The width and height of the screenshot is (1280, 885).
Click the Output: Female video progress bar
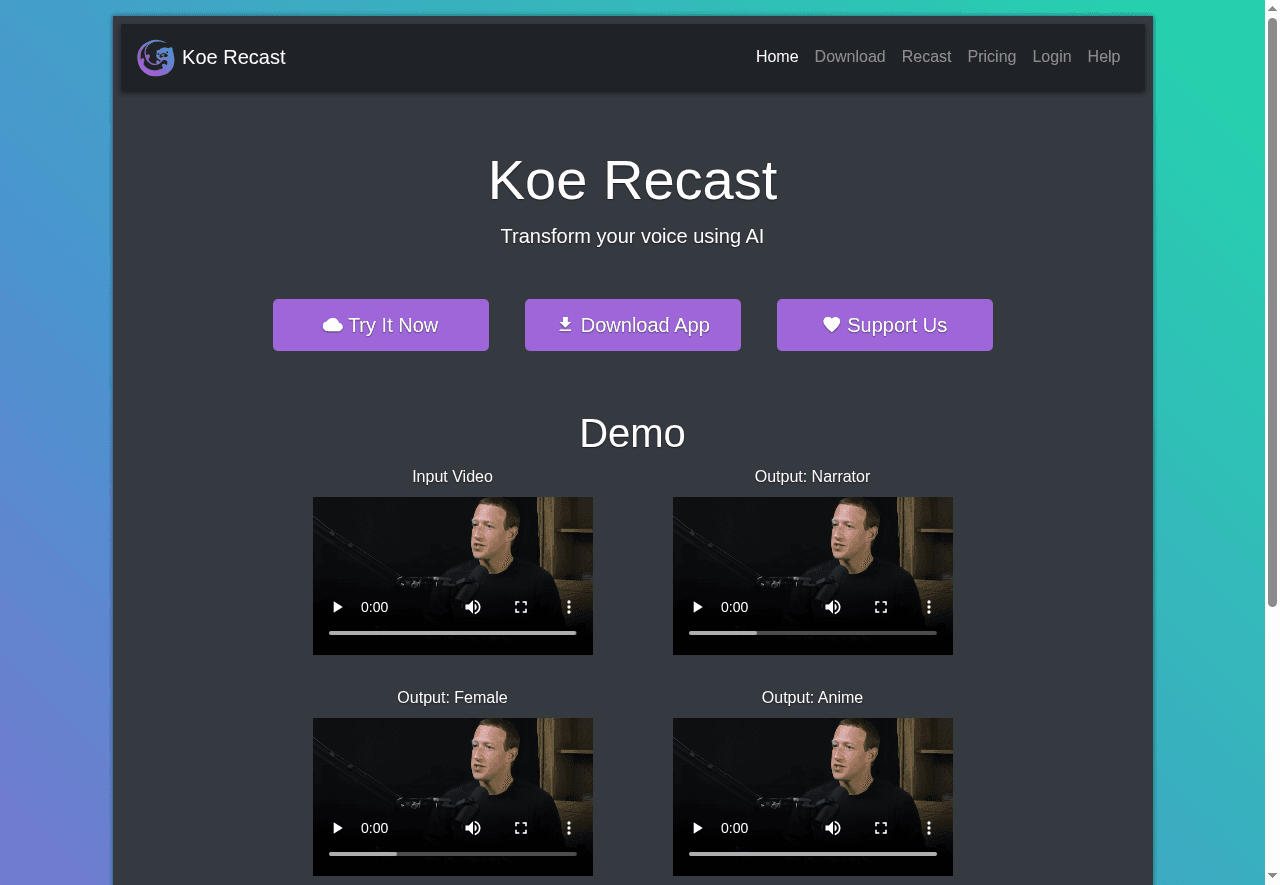click(x=452, y=854)
